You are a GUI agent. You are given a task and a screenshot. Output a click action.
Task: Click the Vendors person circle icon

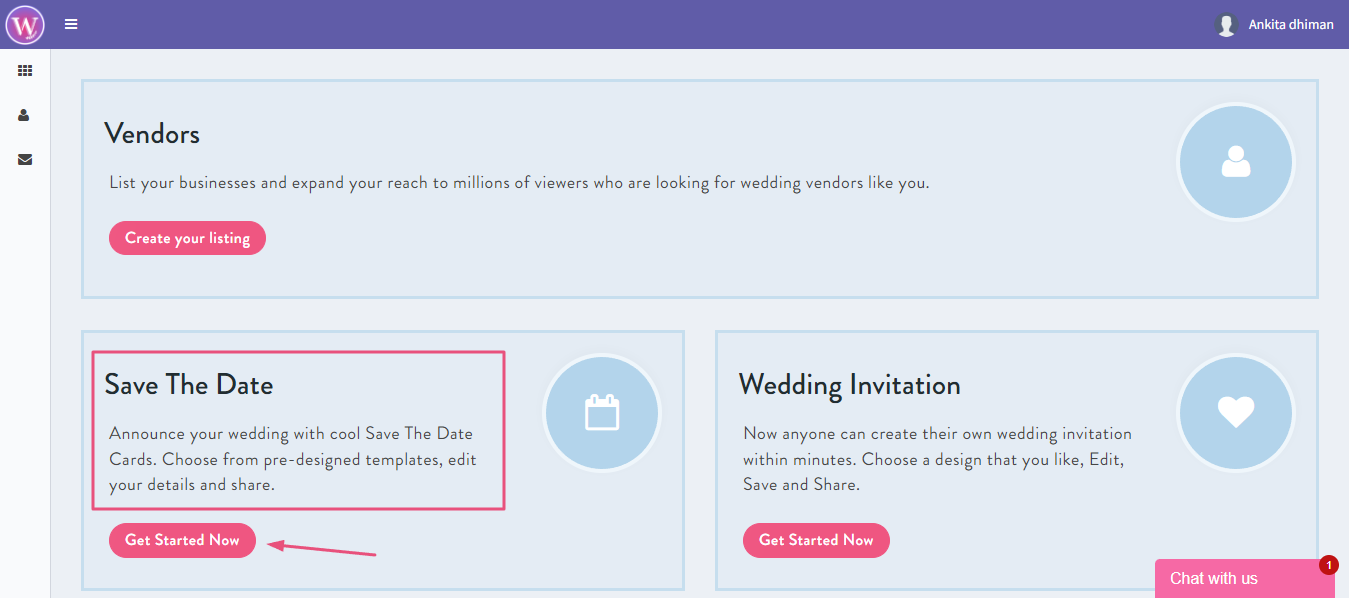coord(1236,162)
